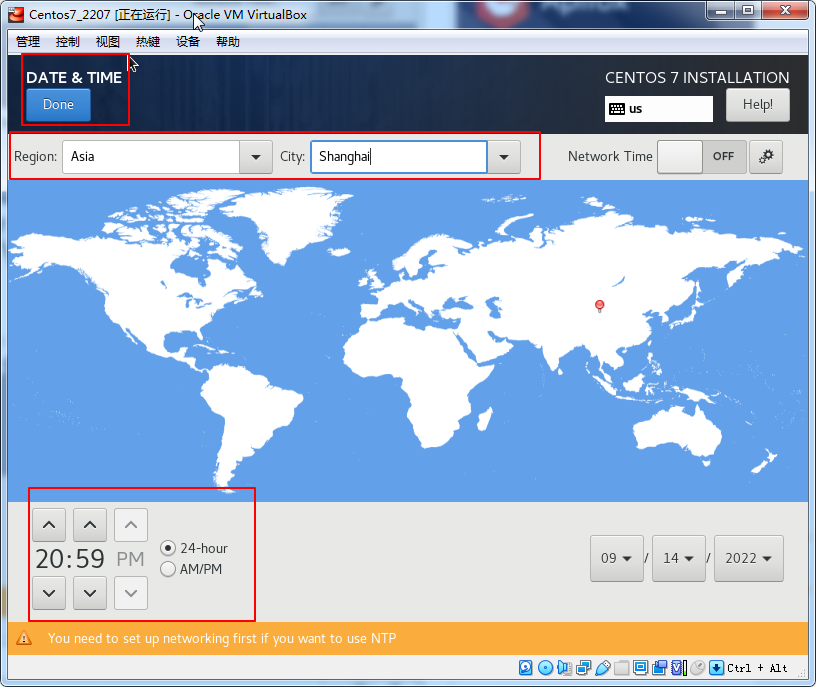
Task: Select the 24-hour time format
Action: pyautogui.click(x=168, y=548)
